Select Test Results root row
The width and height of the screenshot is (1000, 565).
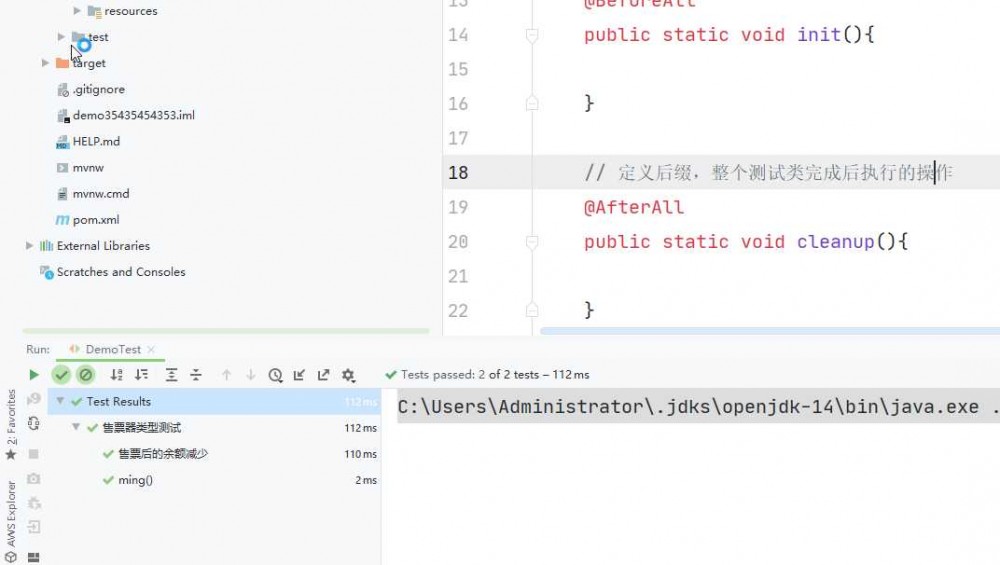pyautogui.click(x=214, y=402)
